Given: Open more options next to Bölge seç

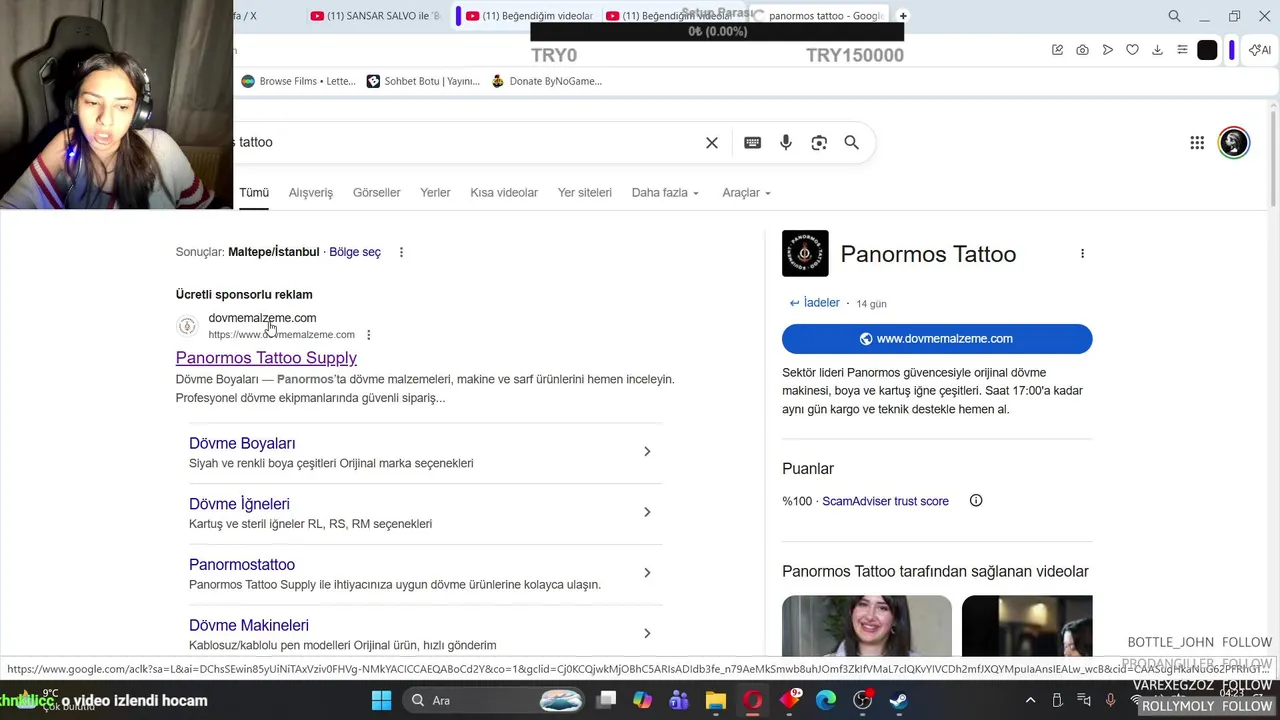Looking at the screenshot, I should (x=401, y=252).
